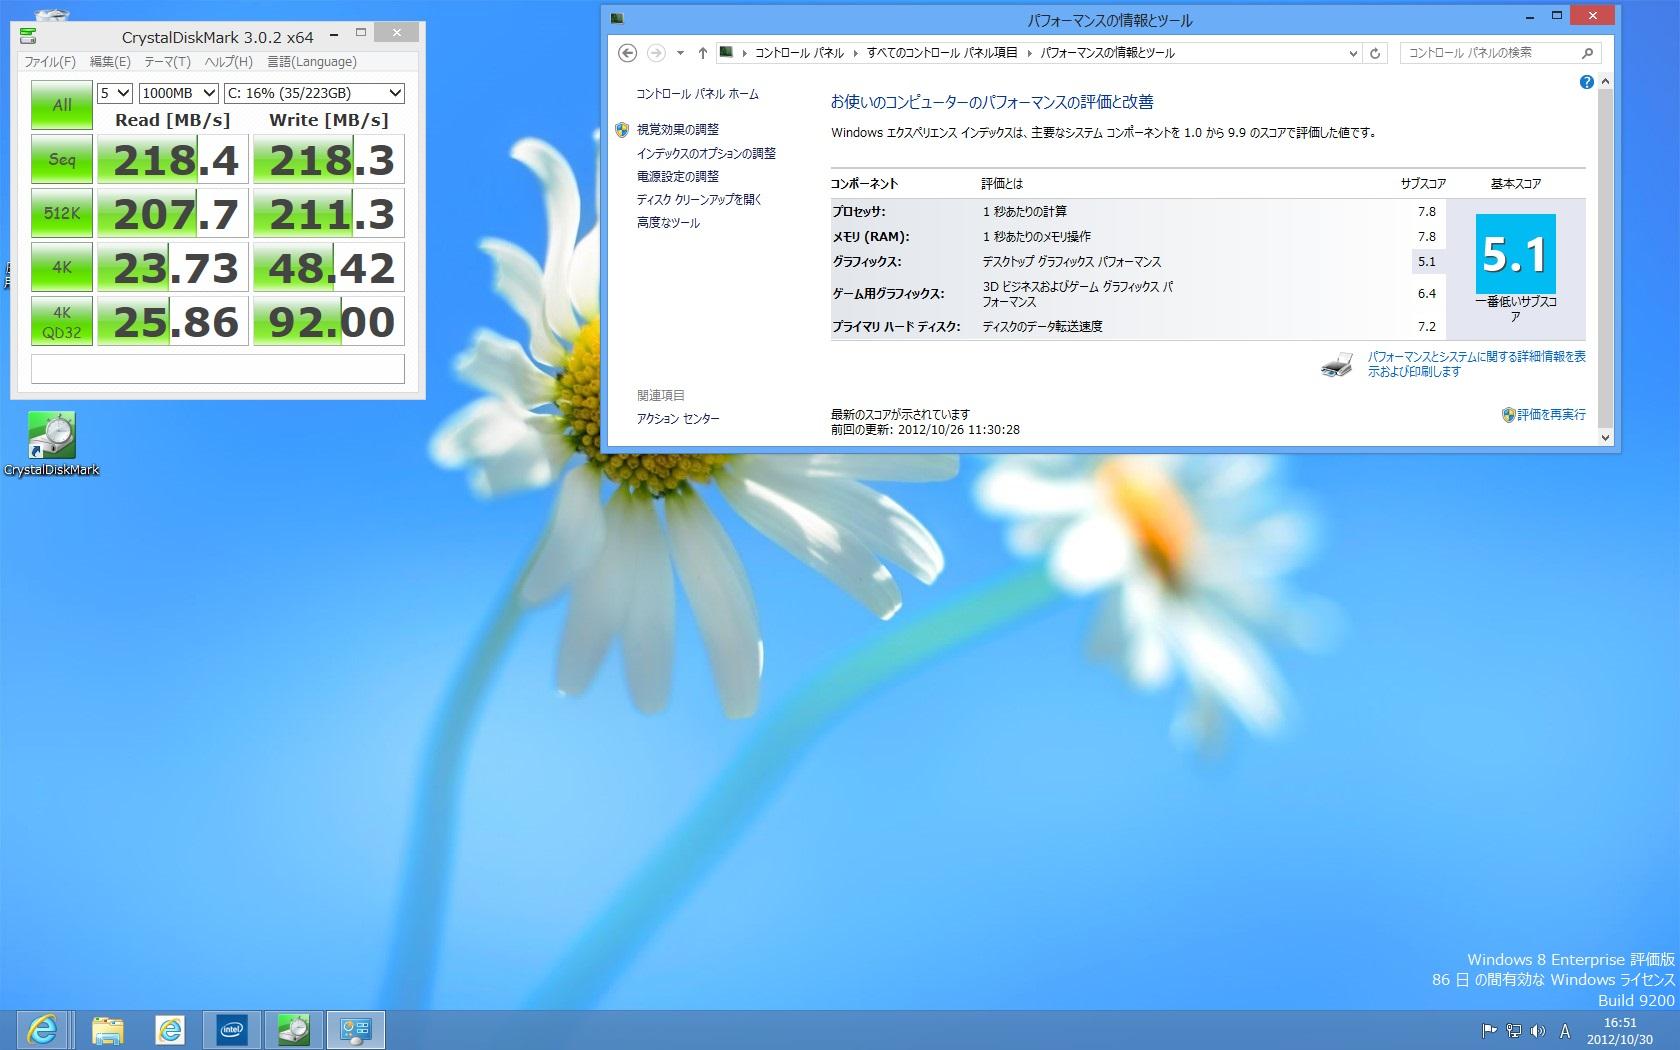Image resolution: width=1680 pixels, height=1050 pixels.
Task: Open ディスク クリーンアップを開く link
Action: coord(699,199)
